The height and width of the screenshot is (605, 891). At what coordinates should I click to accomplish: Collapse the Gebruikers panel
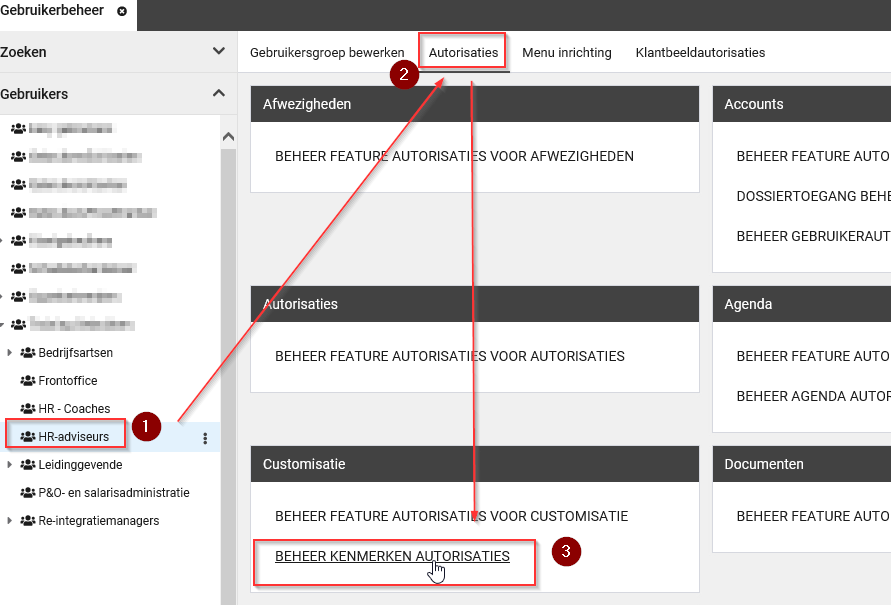click(x=219, y=94)
